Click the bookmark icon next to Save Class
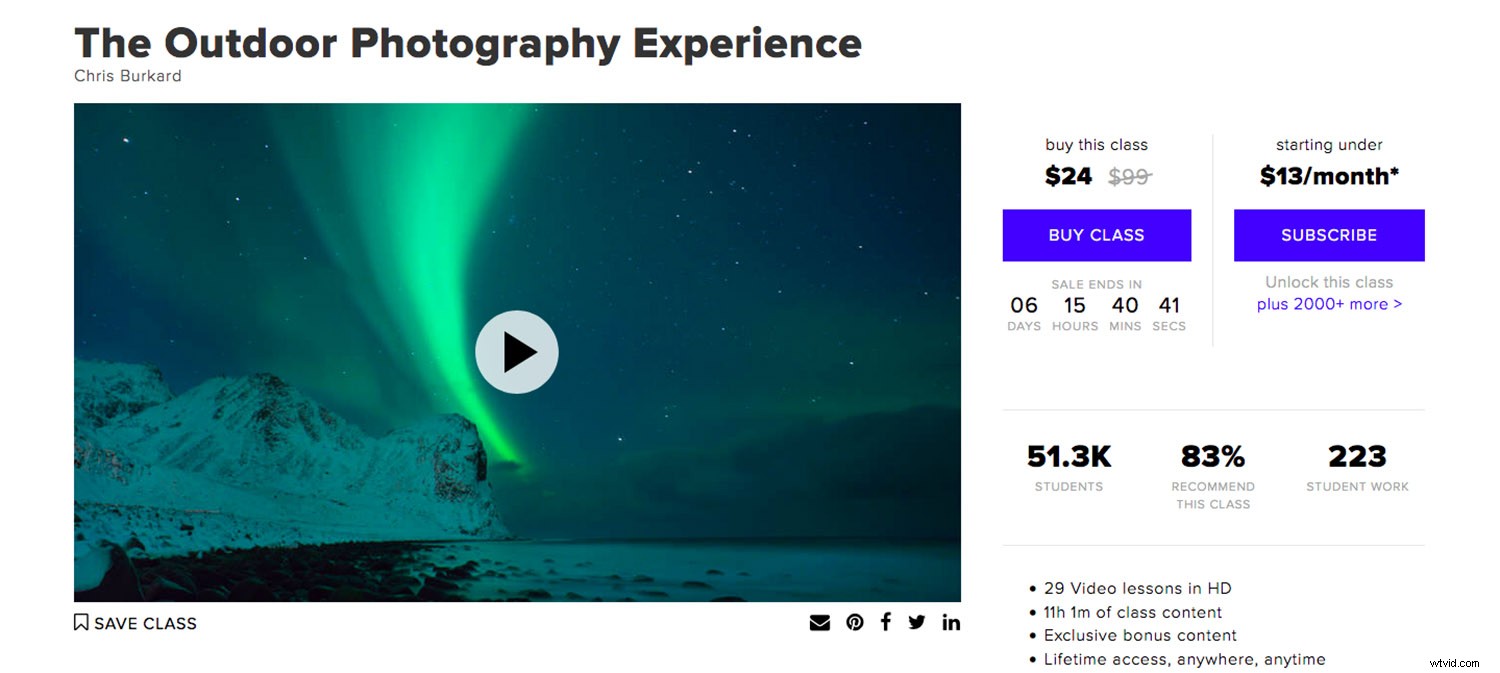 81,621
